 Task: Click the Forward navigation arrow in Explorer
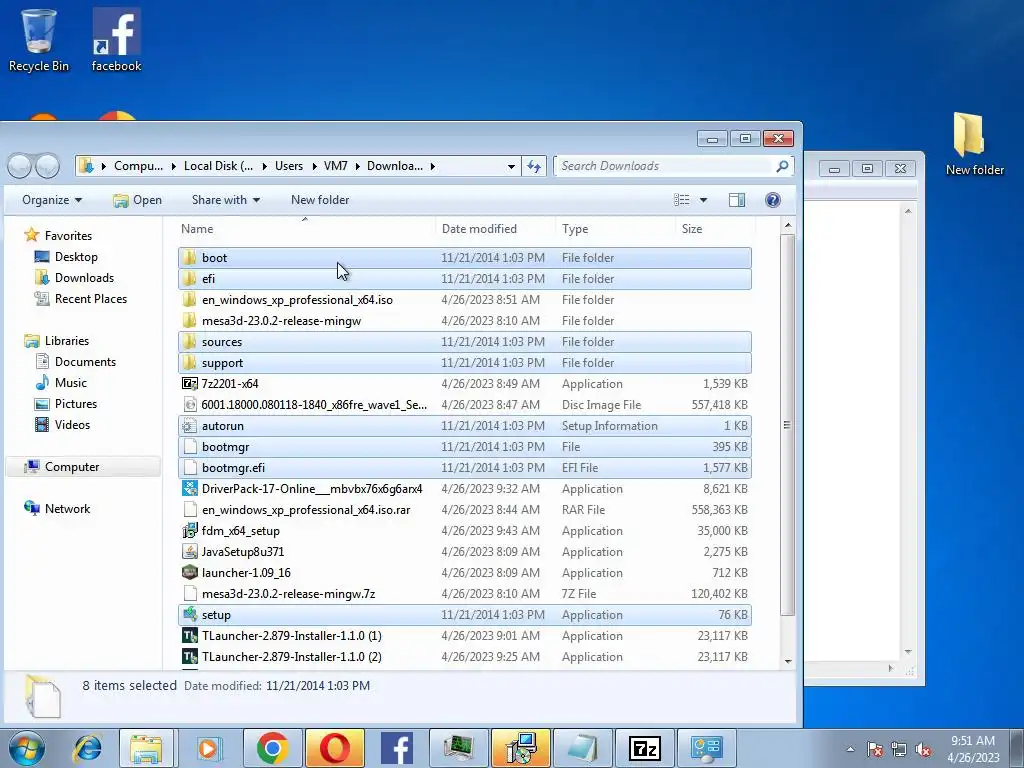tap(48, 166)
